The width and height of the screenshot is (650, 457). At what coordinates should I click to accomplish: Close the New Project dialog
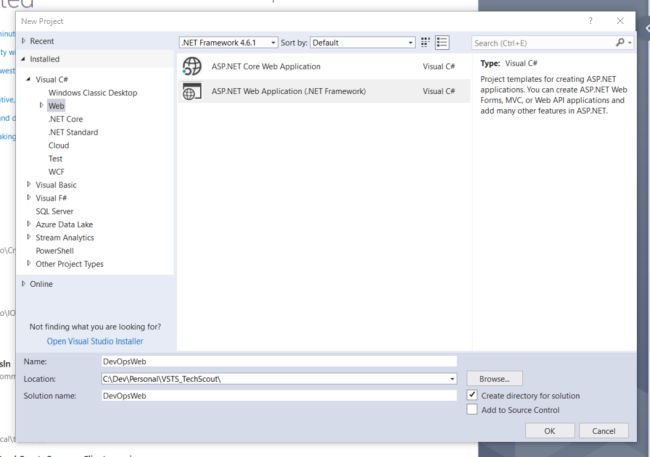coord(620,21)
